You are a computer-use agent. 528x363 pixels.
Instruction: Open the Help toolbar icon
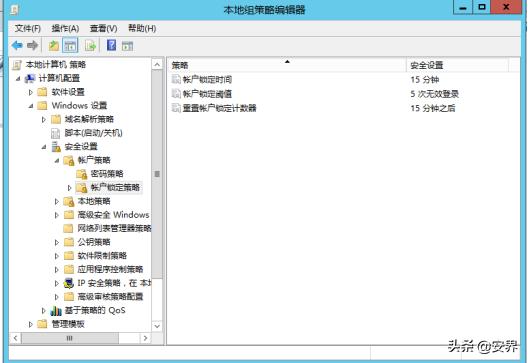111,45
